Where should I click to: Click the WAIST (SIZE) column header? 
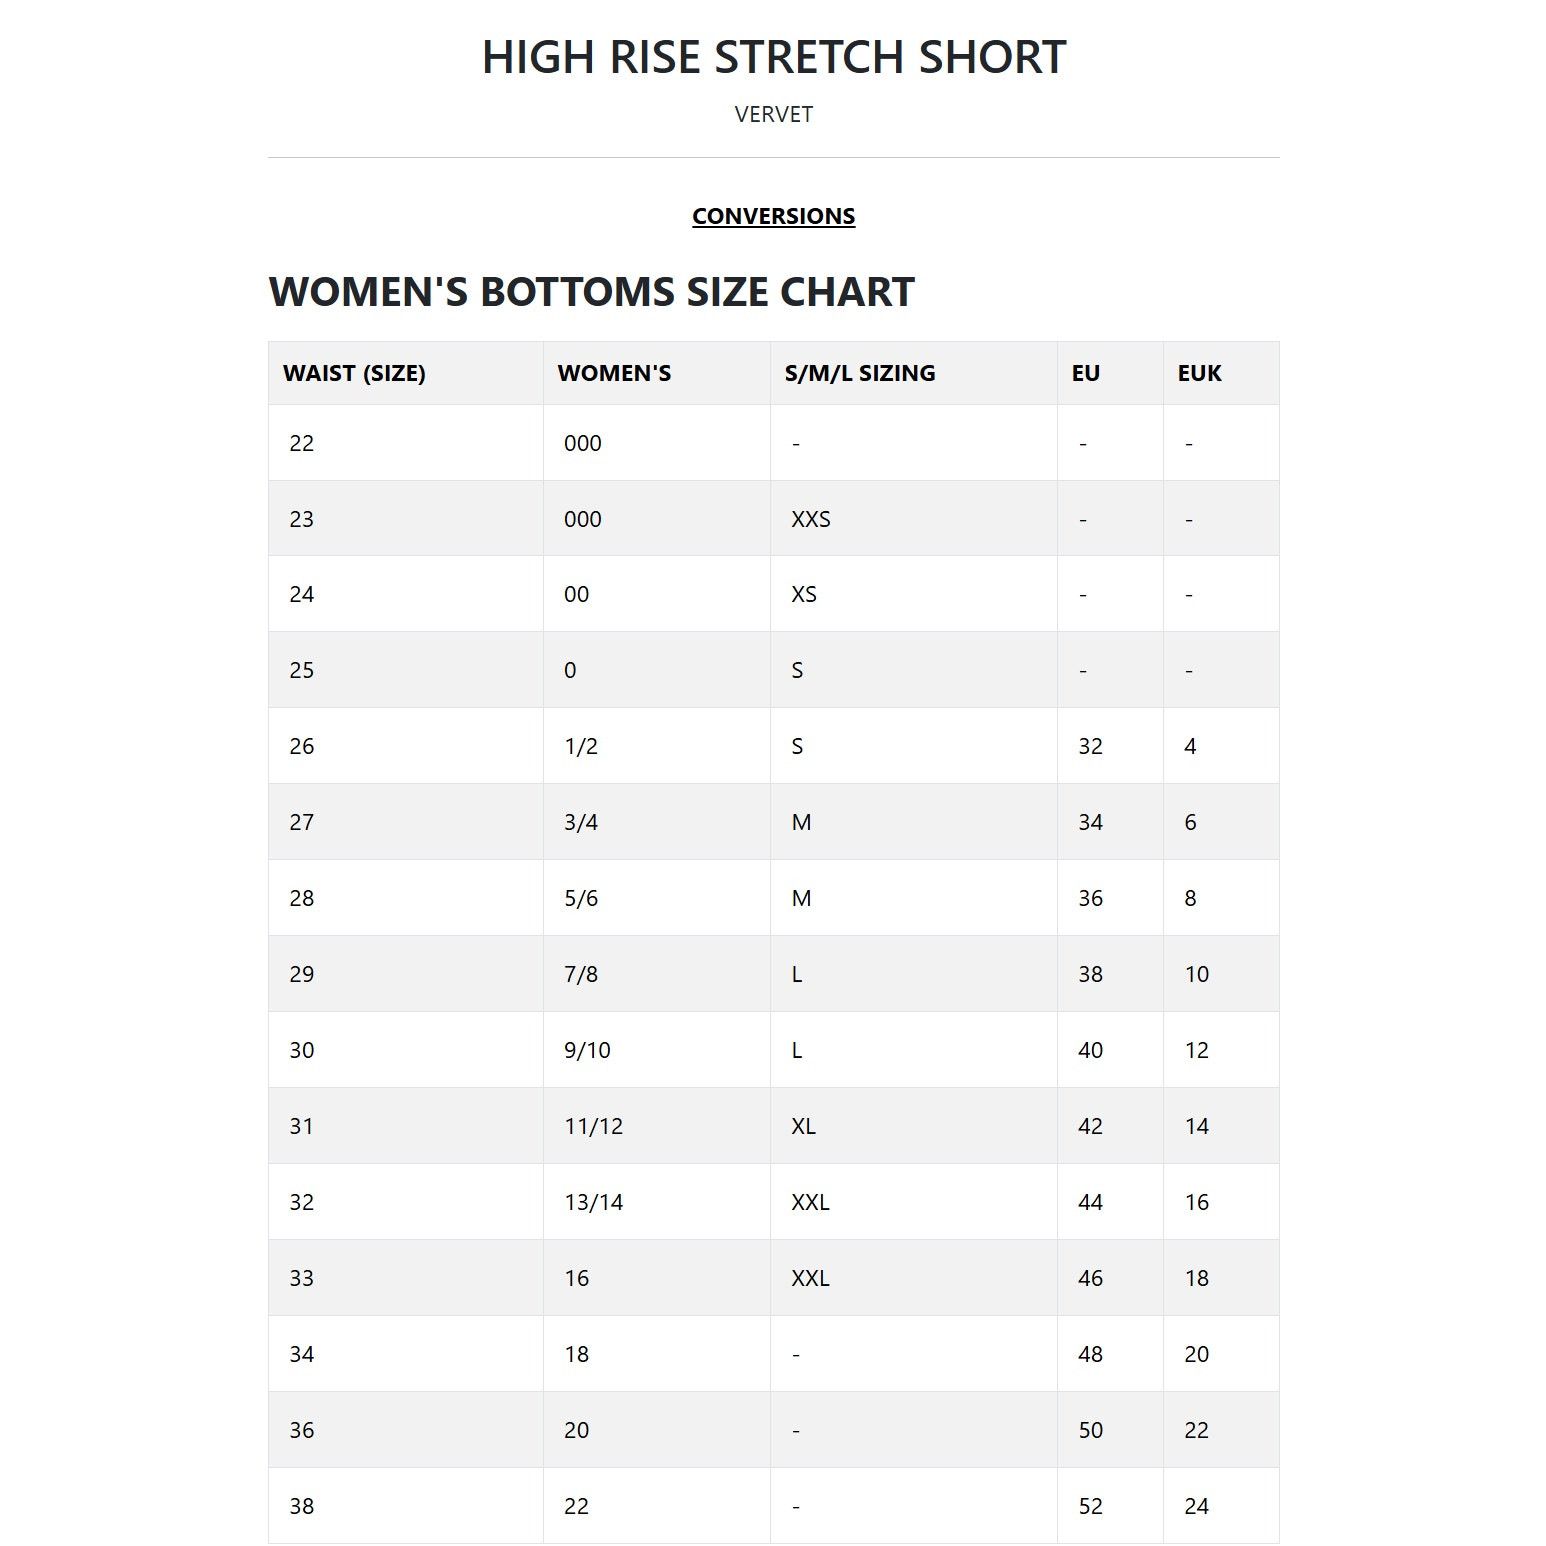[406, 373]
